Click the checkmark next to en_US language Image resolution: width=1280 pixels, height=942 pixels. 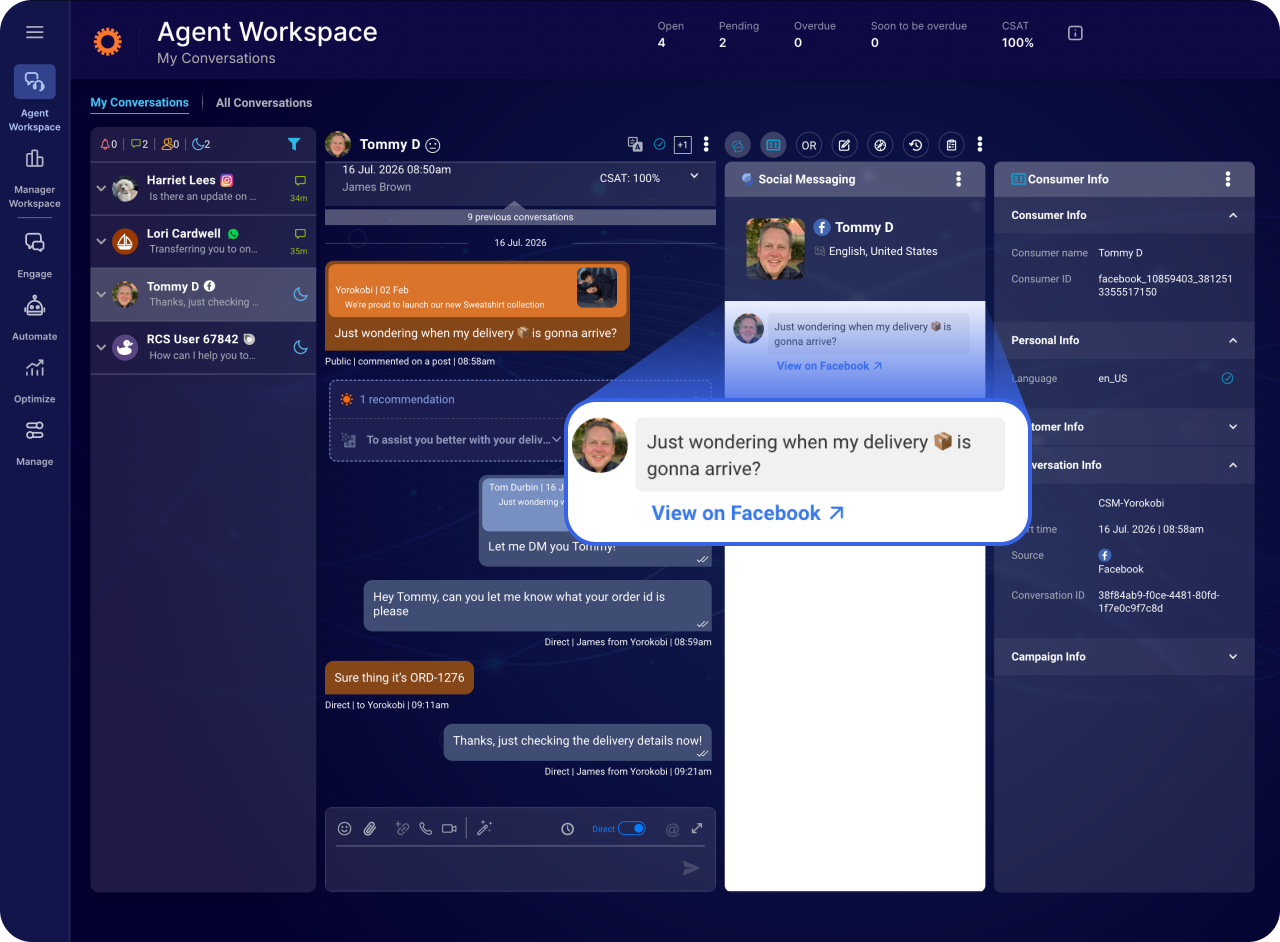(x=1227, y=378)
